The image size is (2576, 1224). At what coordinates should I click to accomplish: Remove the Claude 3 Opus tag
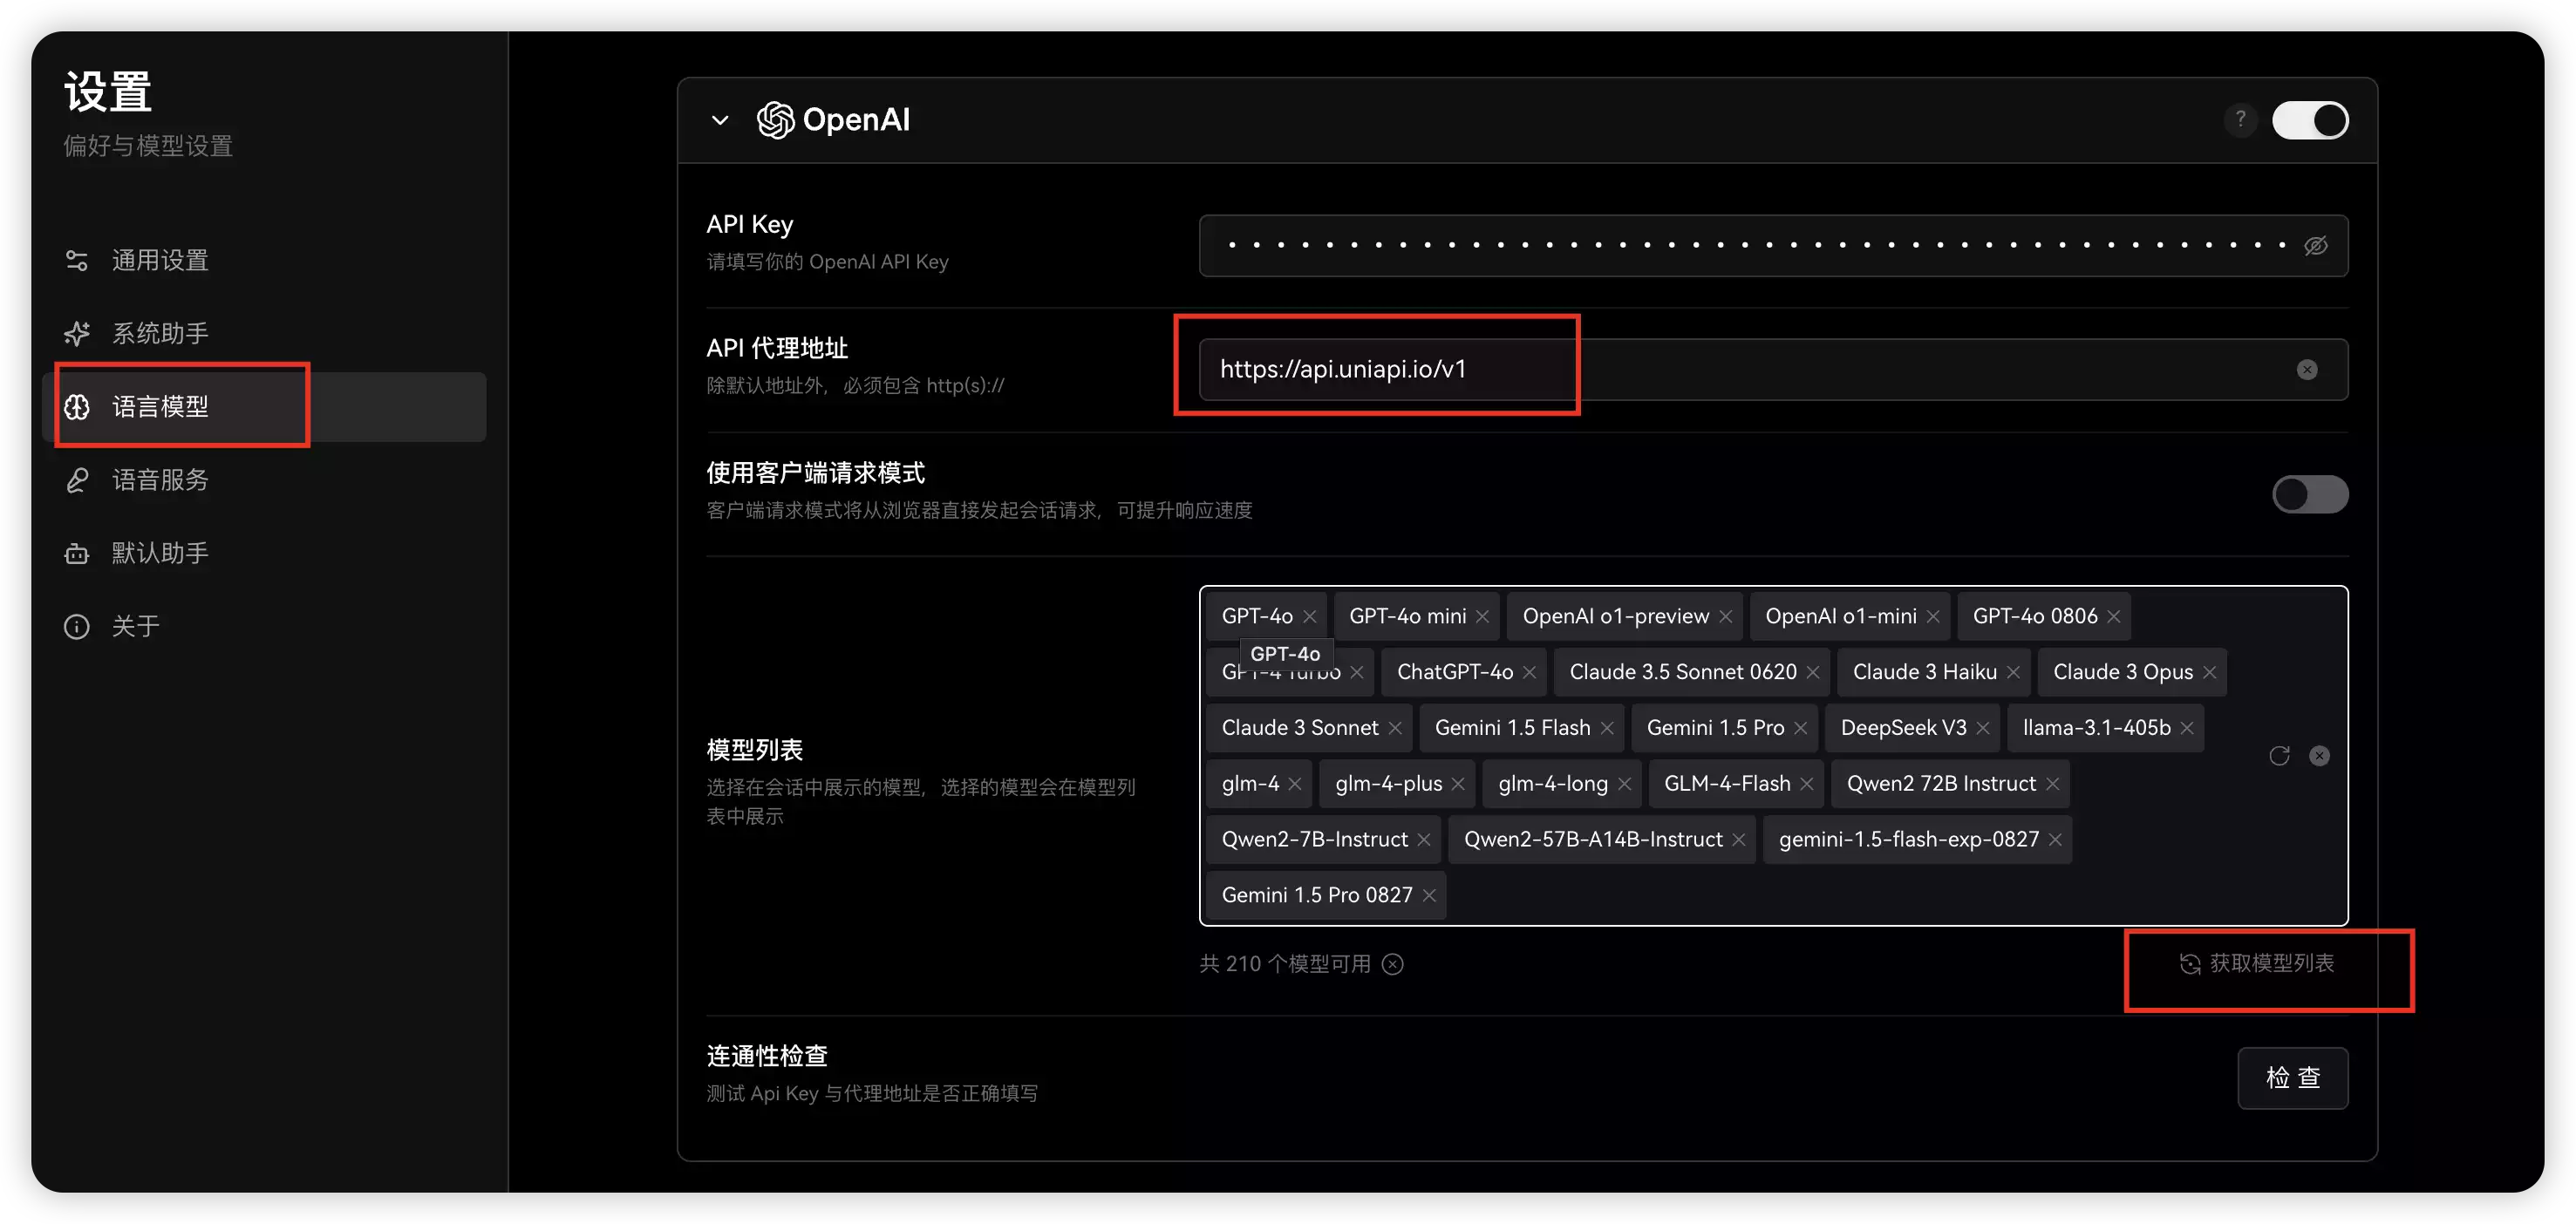[2209, 673]
